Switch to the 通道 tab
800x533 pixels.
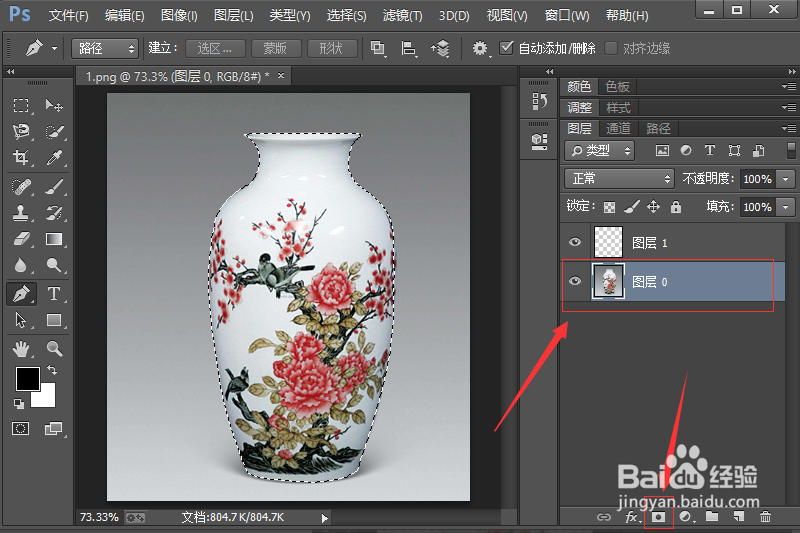click(618, 128)
